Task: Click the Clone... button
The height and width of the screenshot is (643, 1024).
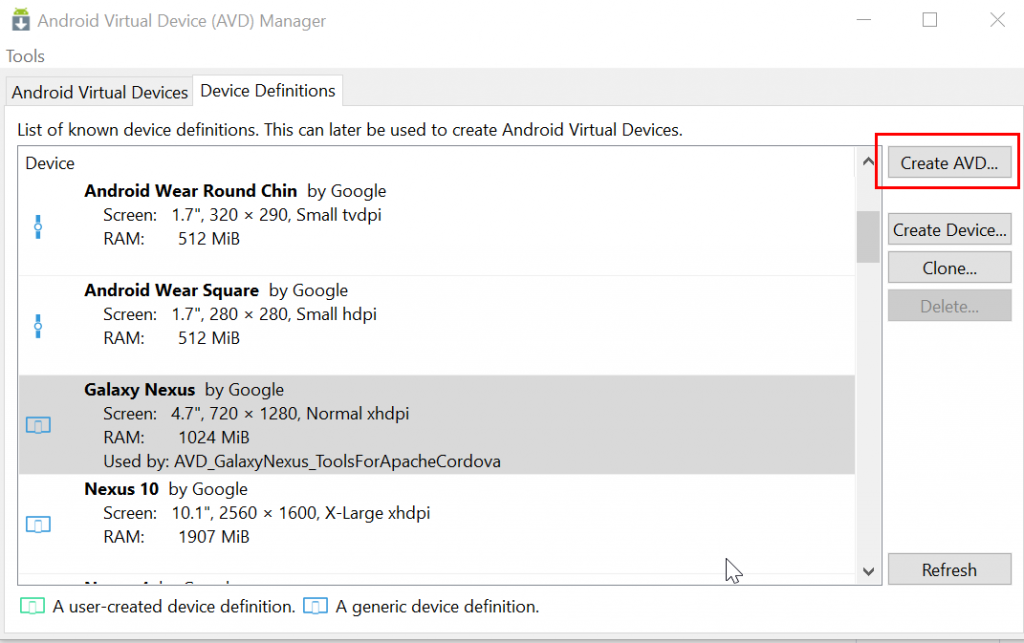Action: [x=949, y=268]
